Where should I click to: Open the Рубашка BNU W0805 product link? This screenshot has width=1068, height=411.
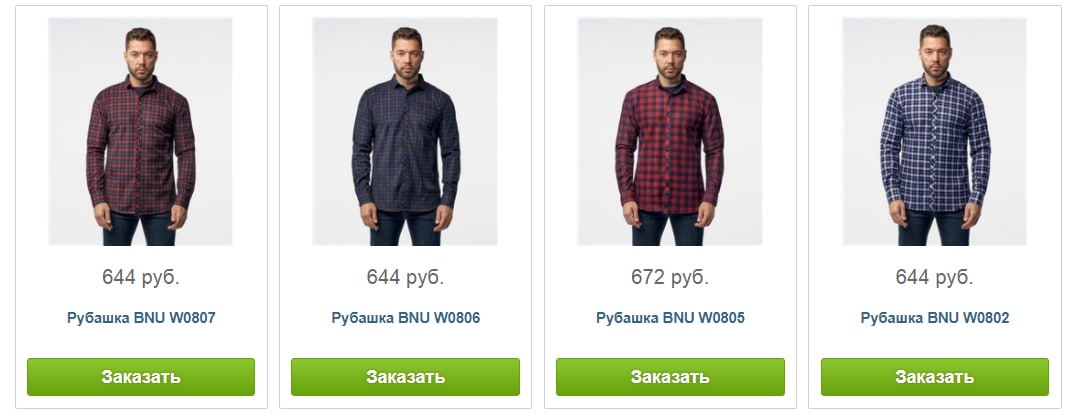click(670, 318)
